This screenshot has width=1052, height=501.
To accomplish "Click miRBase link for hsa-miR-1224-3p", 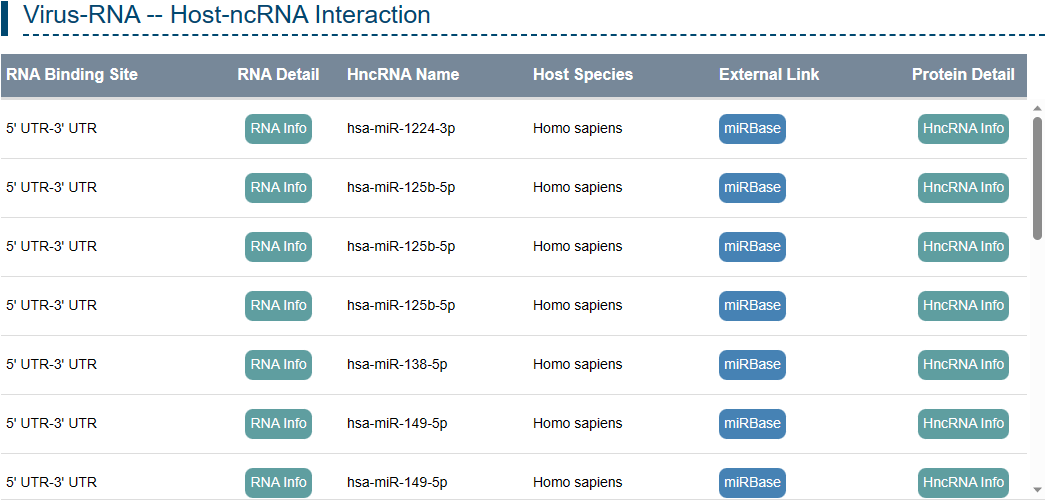I will point(752,129).
